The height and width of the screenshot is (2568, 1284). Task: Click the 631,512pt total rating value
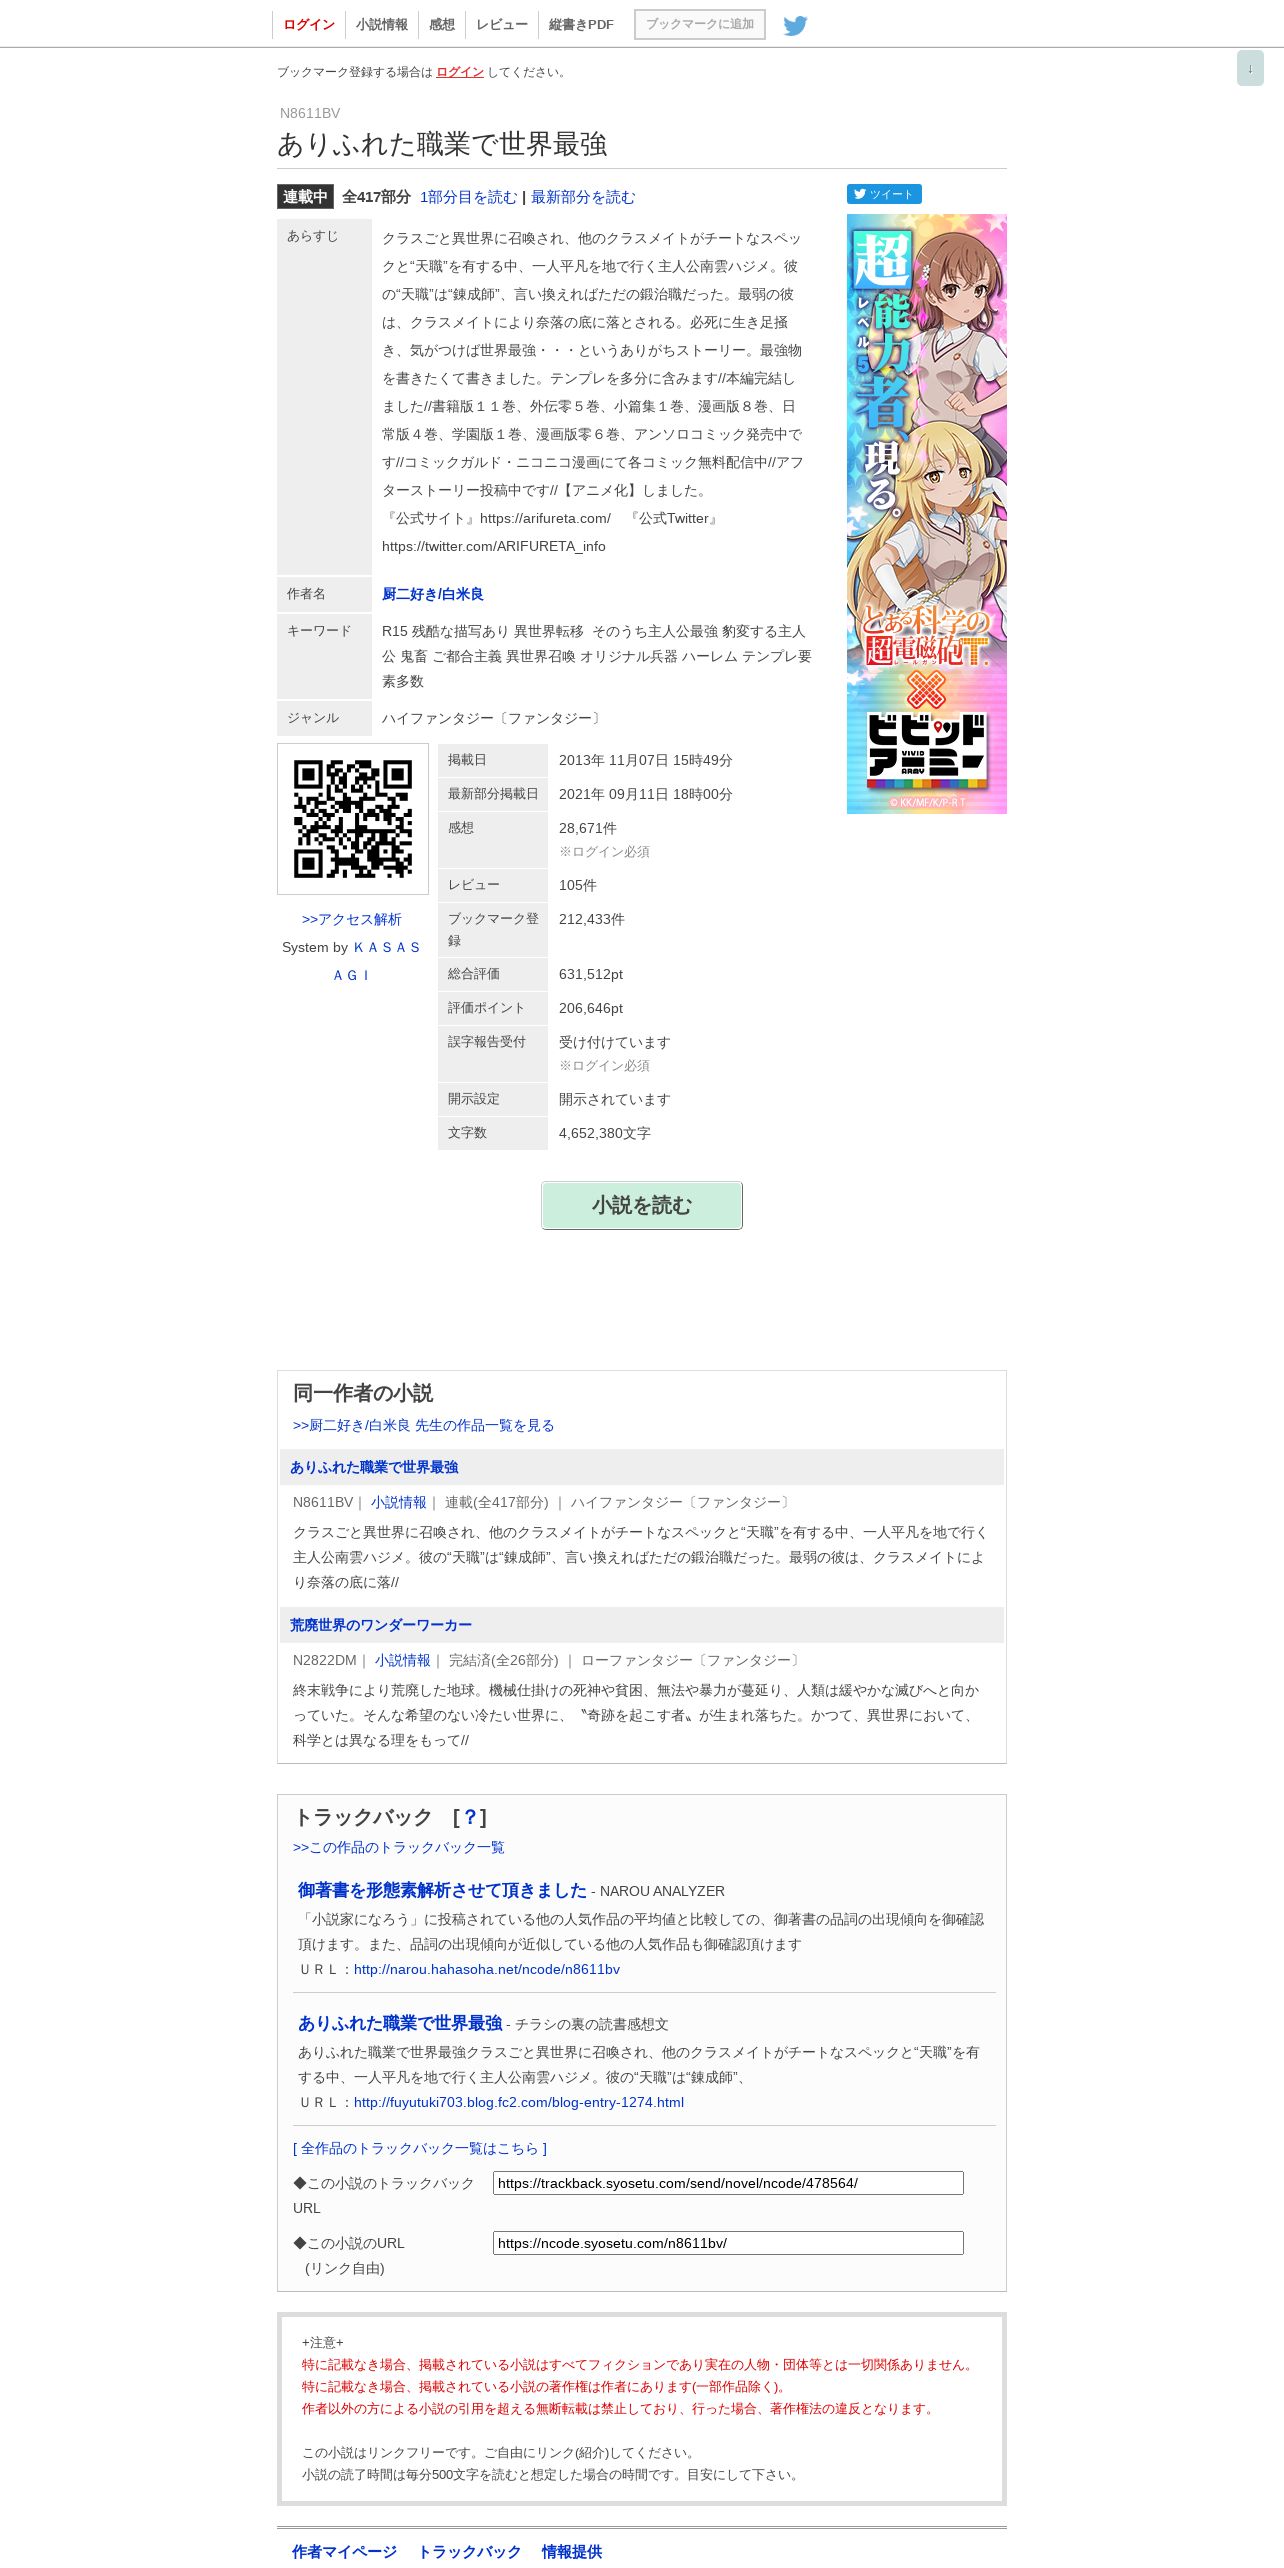click(591, 974)
